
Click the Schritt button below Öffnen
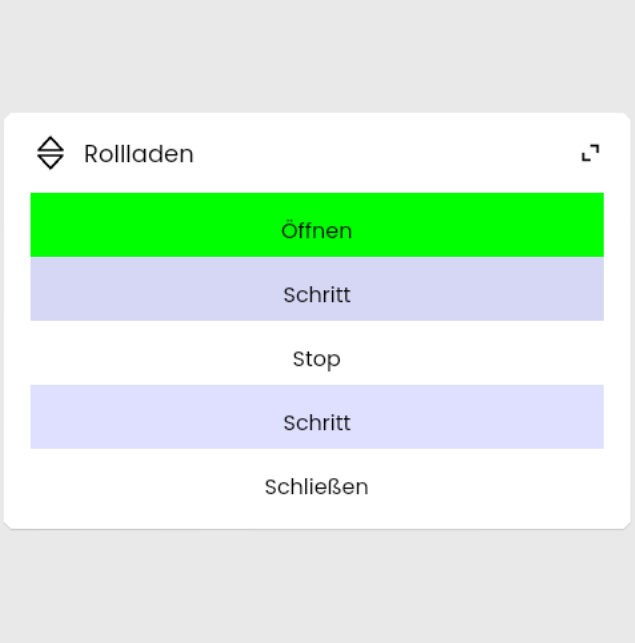pyautogui.click(x=317, y=295)
